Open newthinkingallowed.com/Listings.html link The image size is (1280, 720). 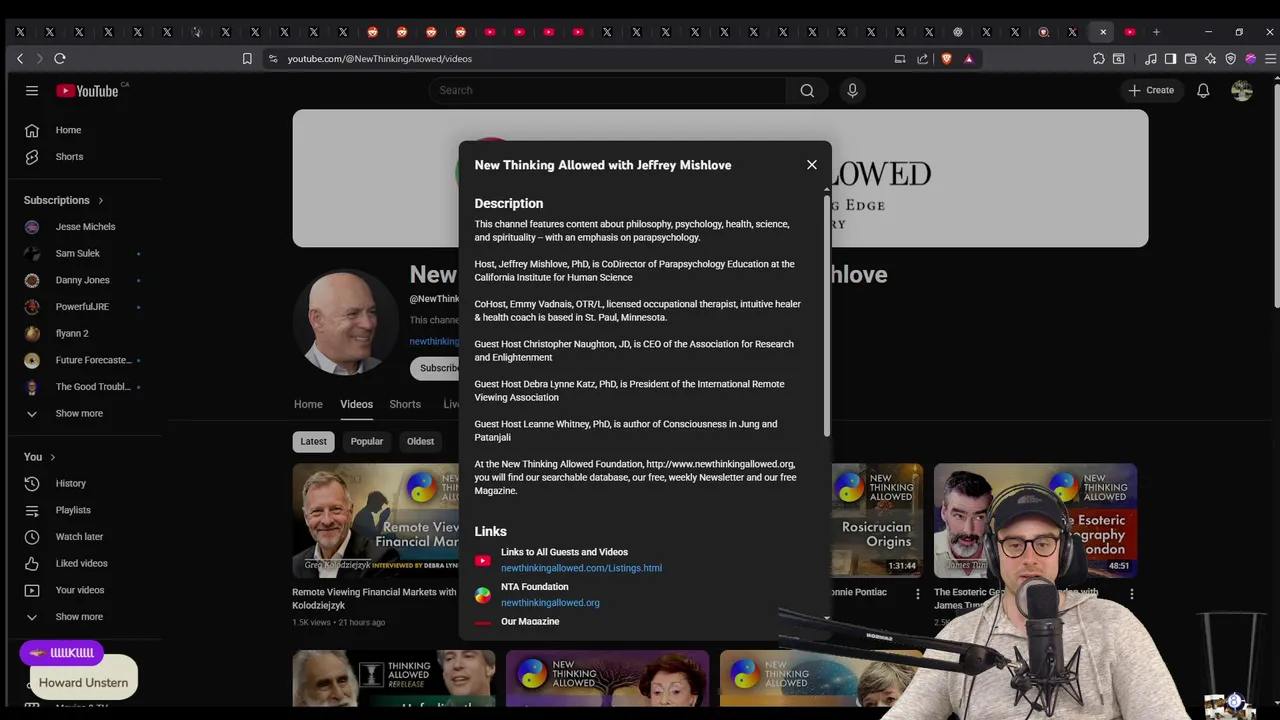tap(581, 568)
